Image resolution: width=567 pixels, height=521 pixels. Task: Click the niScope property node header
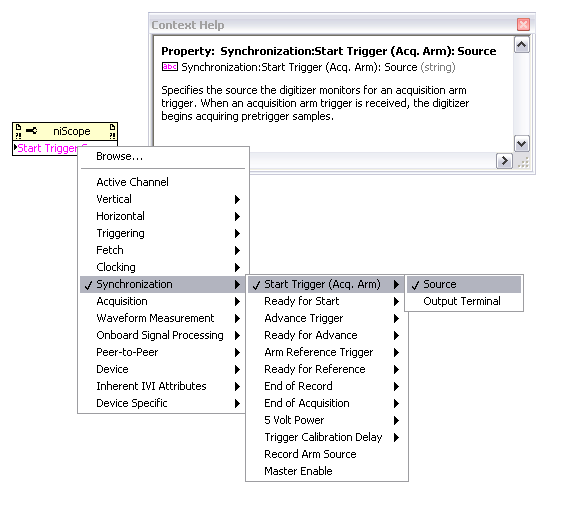pyautogui.click(x=65, y=131)
